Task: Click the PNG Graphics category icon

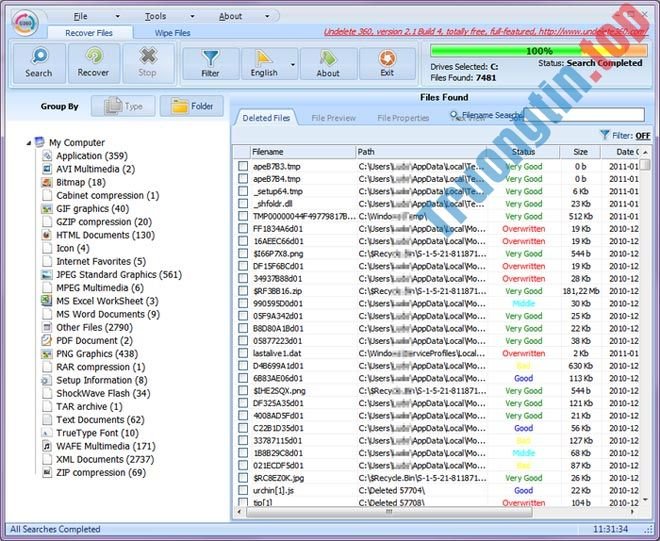Action: pos(47,354)
